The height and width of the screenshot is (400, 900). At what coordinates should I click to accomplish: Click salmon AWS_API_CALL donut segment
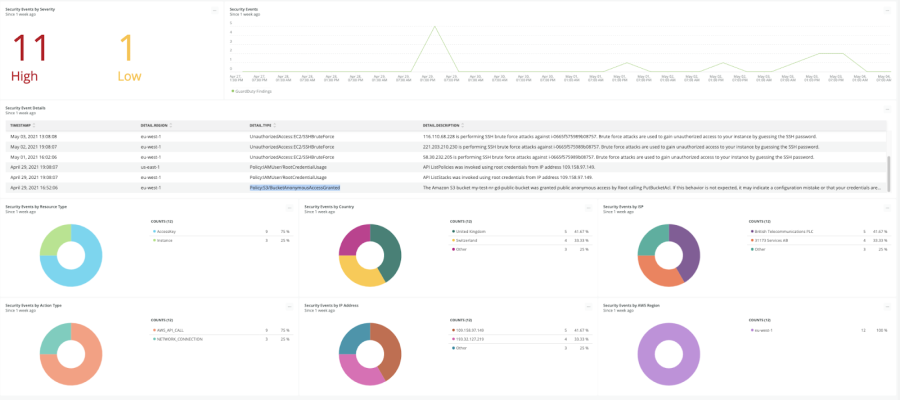[x=86, y=368]
